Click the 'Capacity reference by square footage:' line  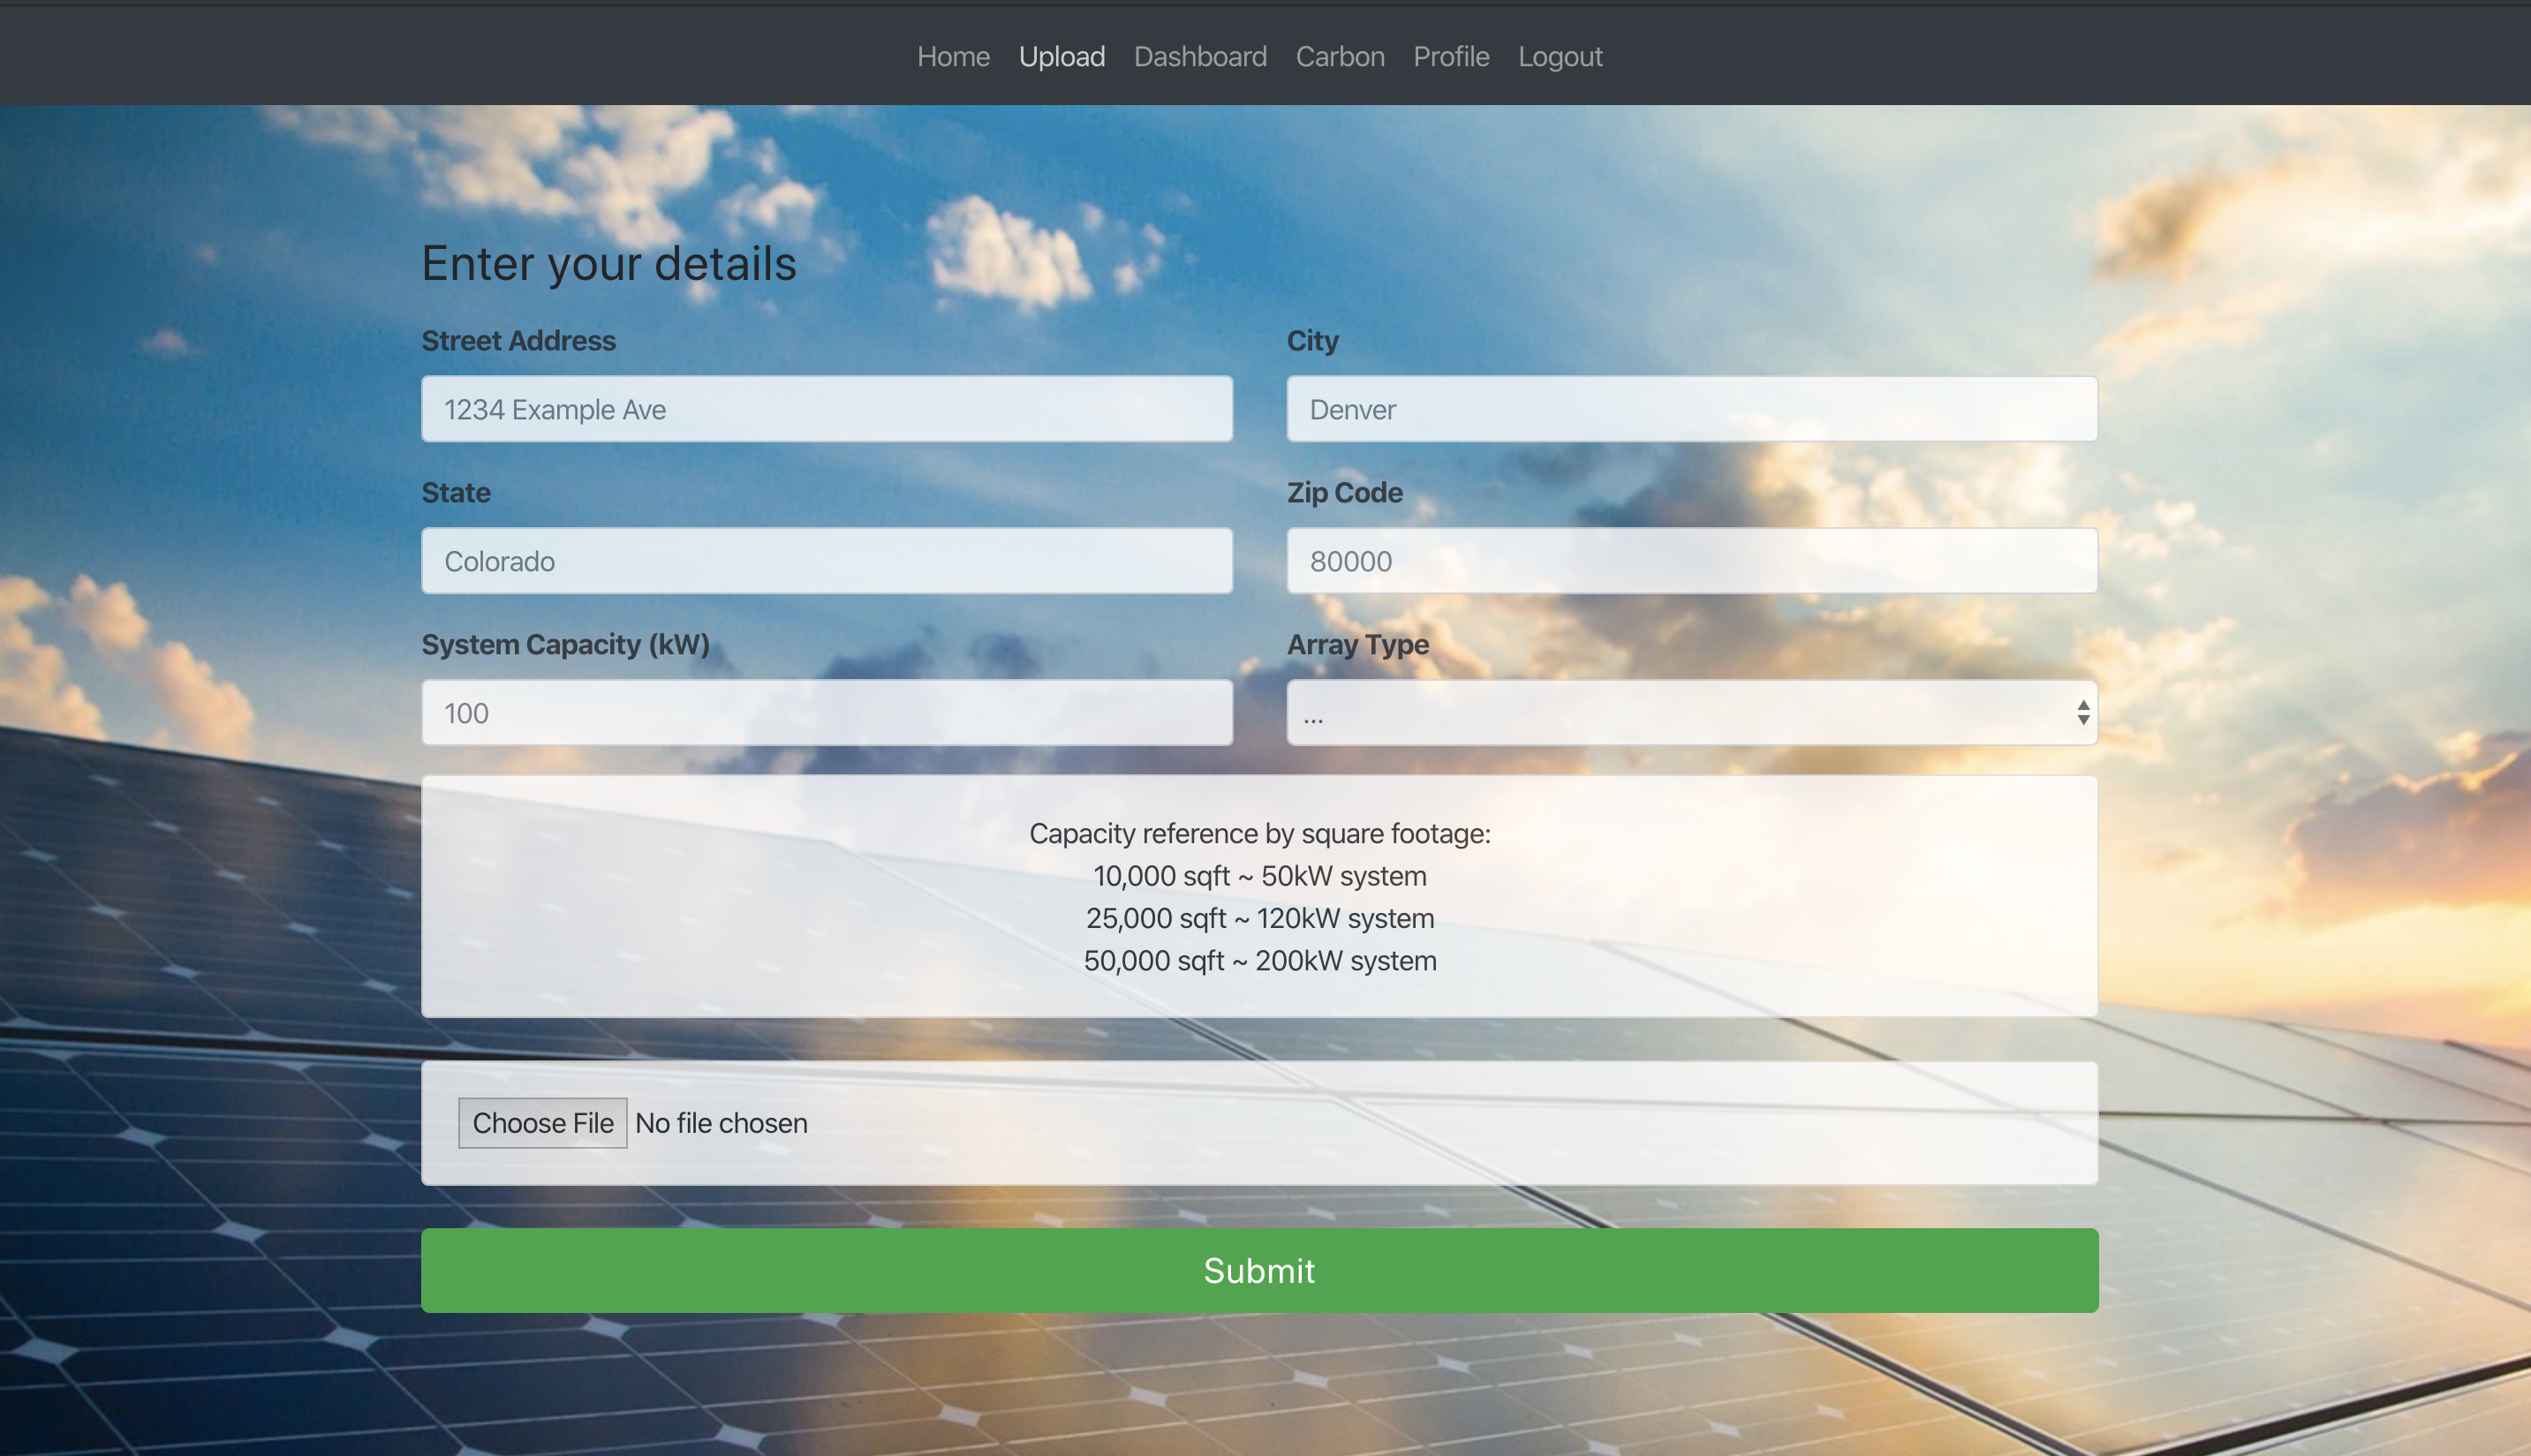click(x=1259, y=833)
